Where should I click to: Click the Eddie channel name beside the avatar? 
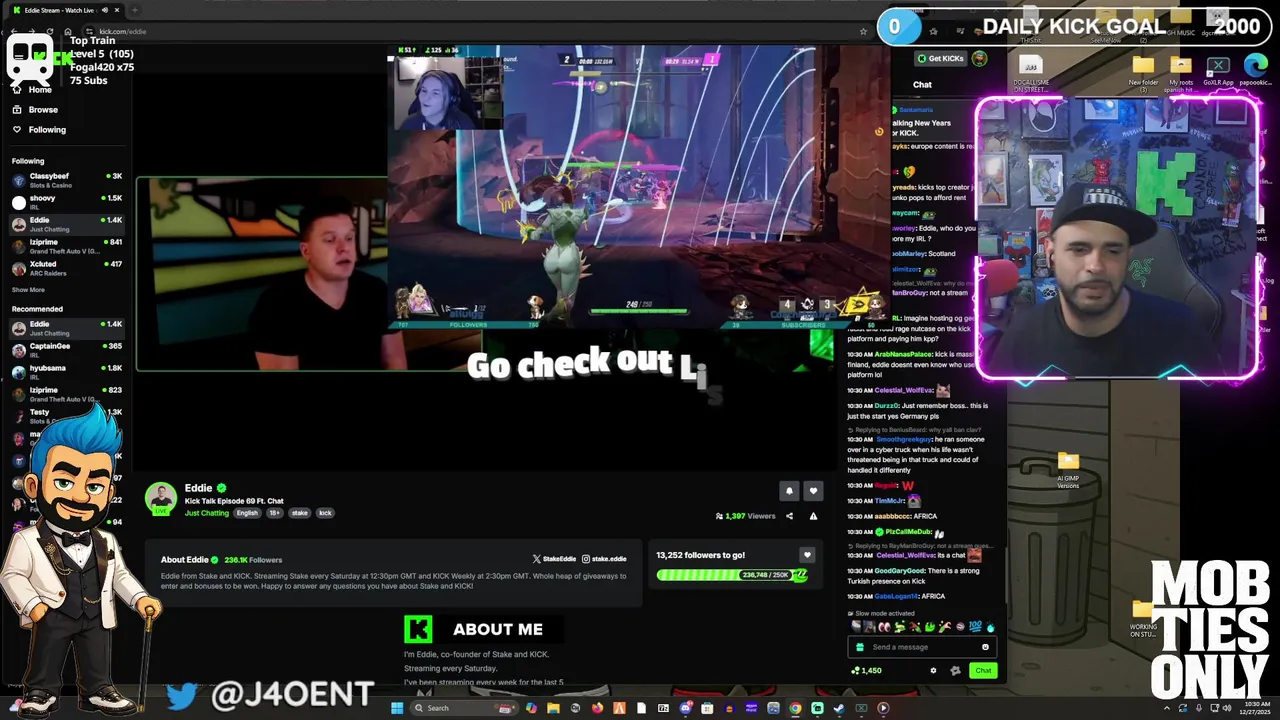click(x=198, y=488)
